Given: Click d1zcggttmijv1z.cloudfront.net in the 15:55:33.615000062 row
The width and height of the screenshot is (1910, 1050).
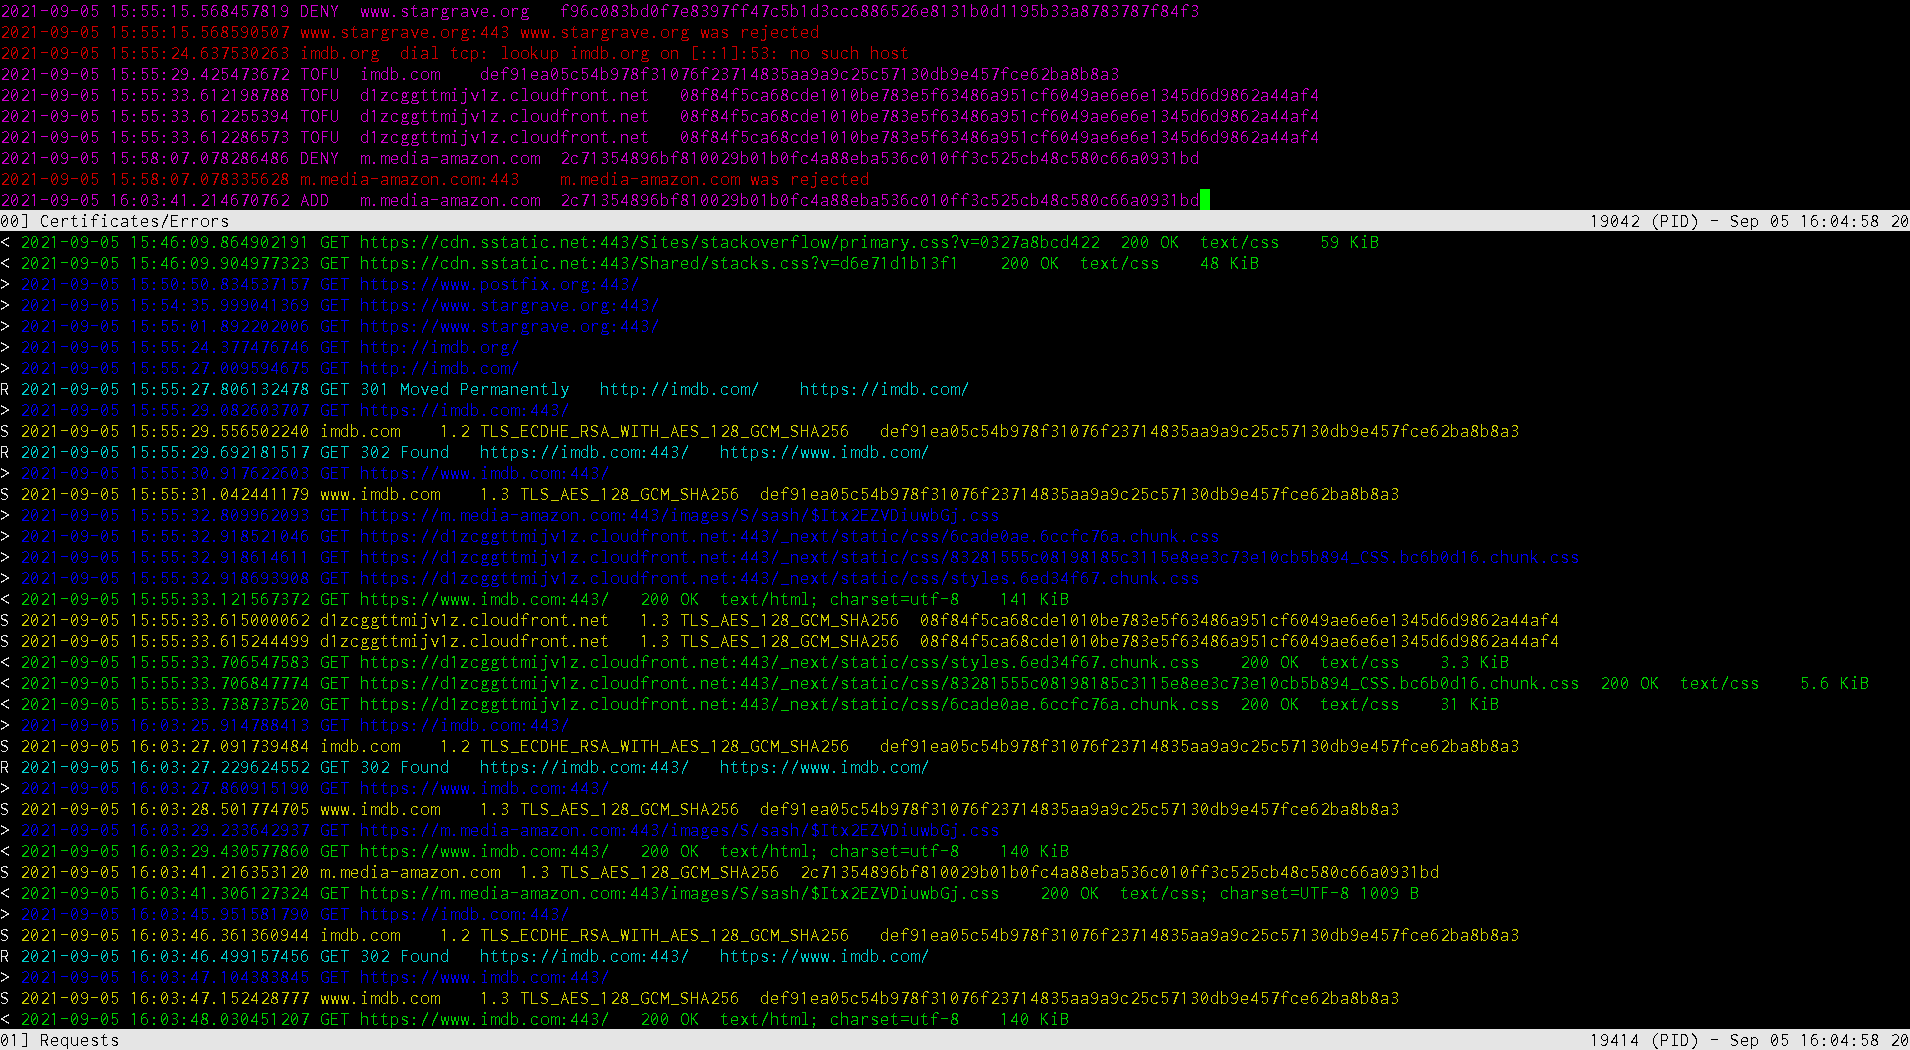Looking at the screenshot, I should tap(464, 620).
